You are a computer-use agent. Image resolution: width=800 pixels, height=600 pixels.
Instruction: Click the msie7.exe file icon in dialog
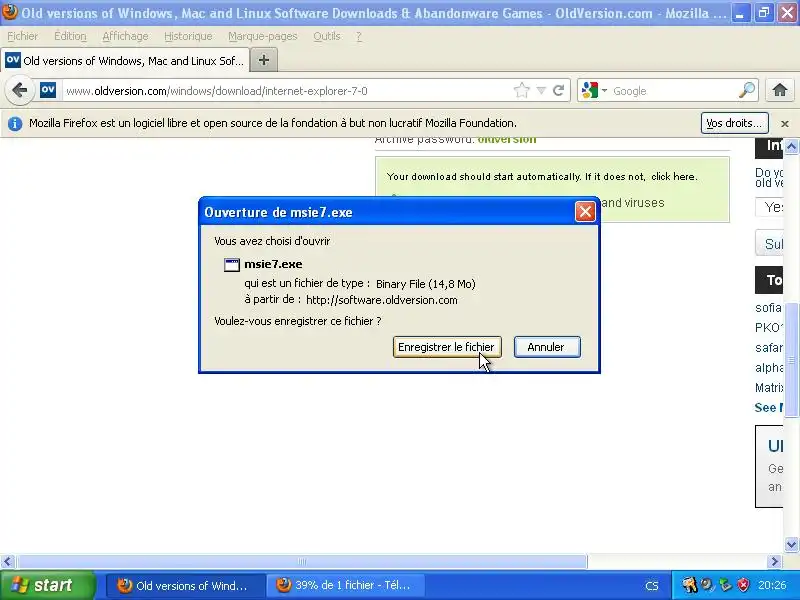[232, 264]
